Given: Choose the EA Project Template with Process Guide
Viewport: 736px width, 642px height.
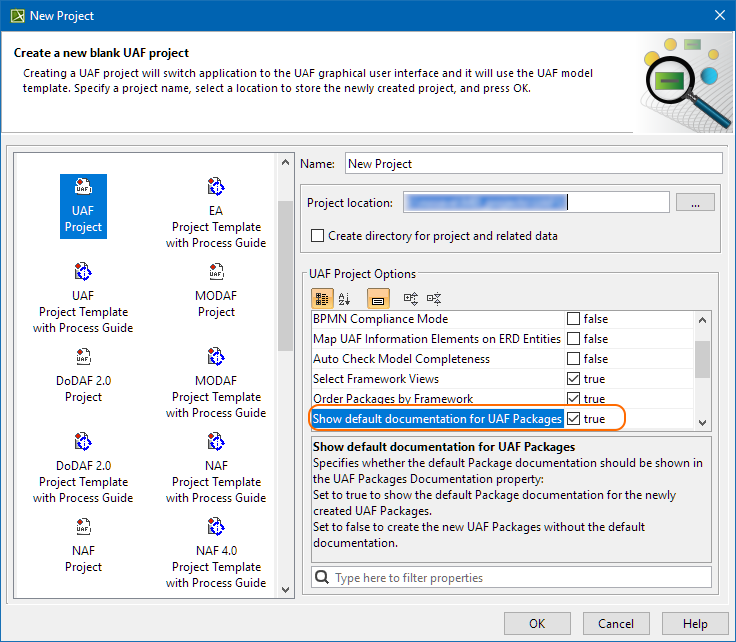Looking at the screenshot, I should pos(216,187).
